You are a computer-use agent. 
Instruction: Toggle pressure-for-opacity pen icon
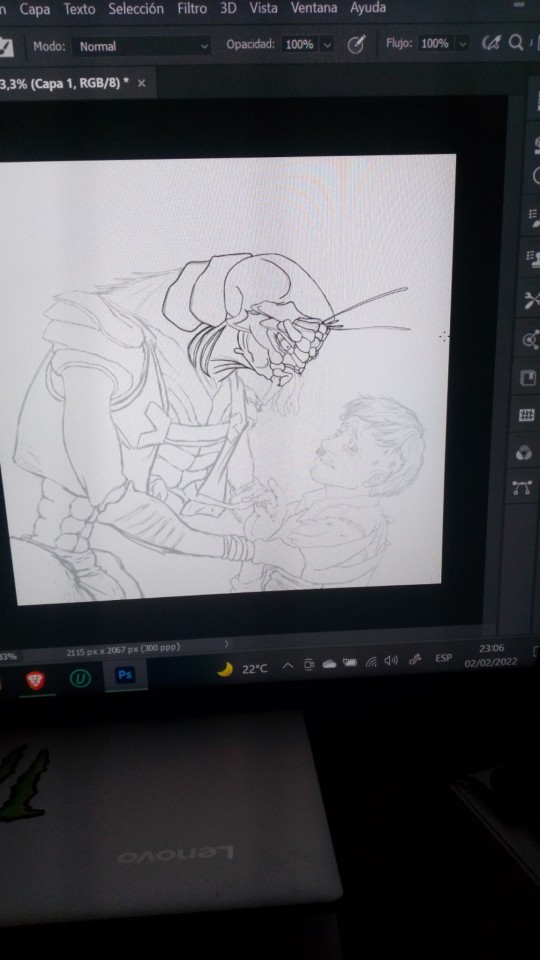pos(356,44)
